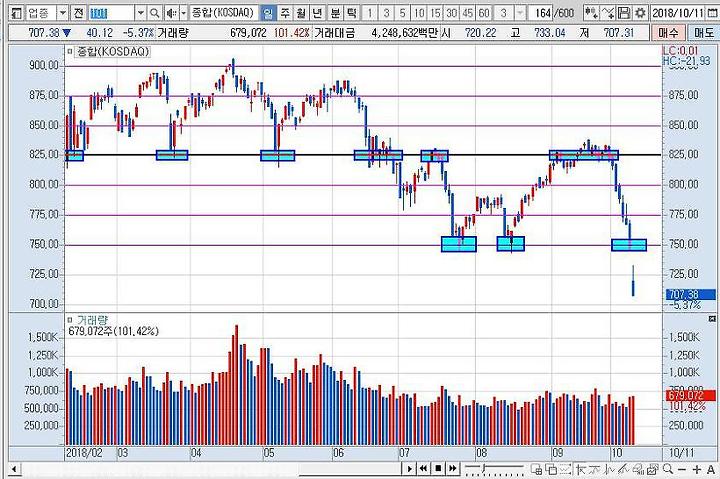Click the chart layout icon at toolbar start

(x=15, y=13)
